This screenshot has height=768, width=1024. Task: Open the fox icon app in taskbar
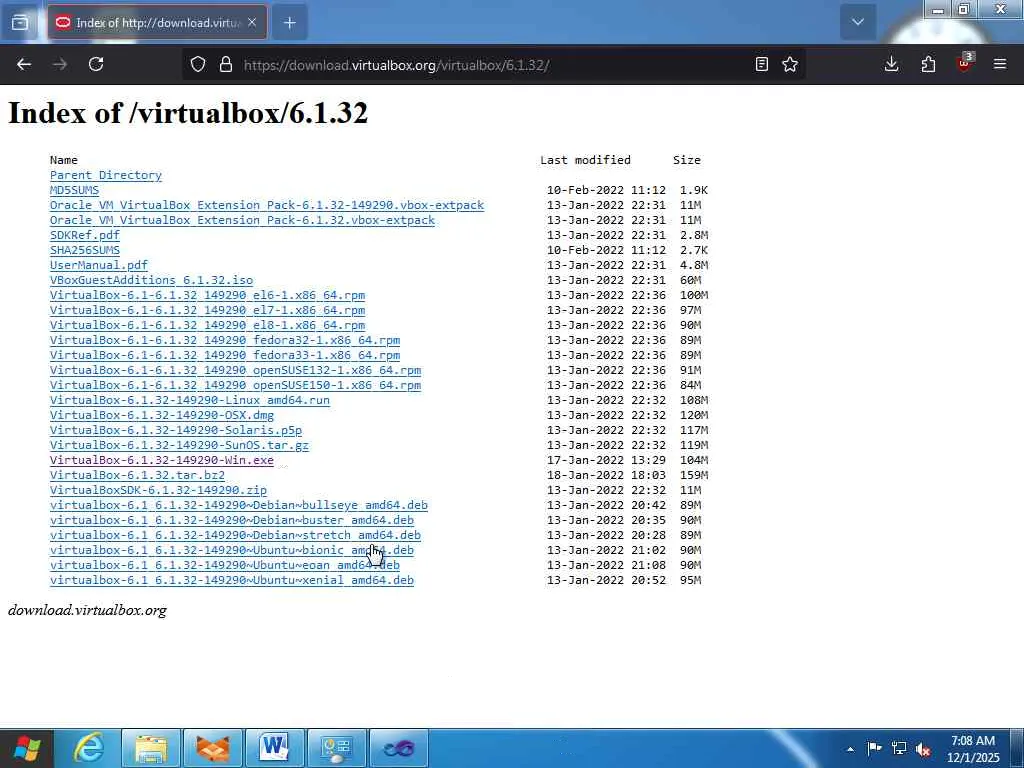click(213, 748)
